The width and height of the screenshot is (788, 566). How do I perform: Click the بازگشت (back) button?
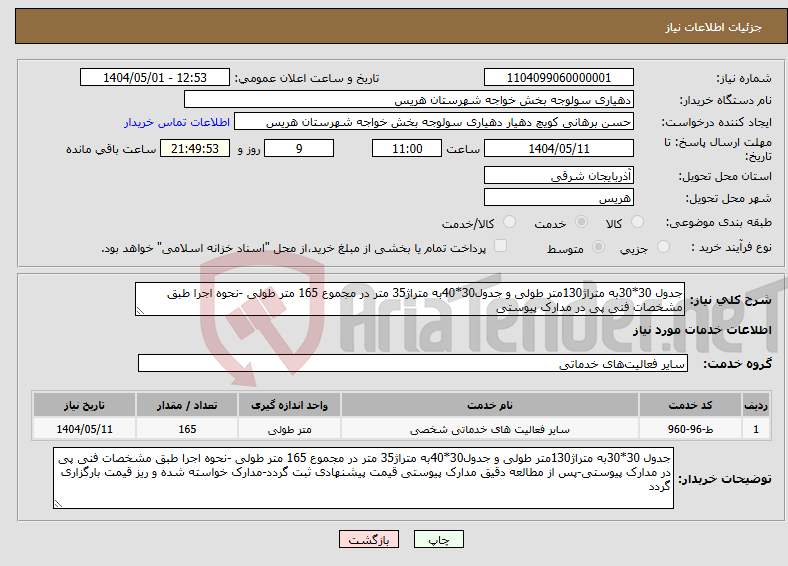369,539
